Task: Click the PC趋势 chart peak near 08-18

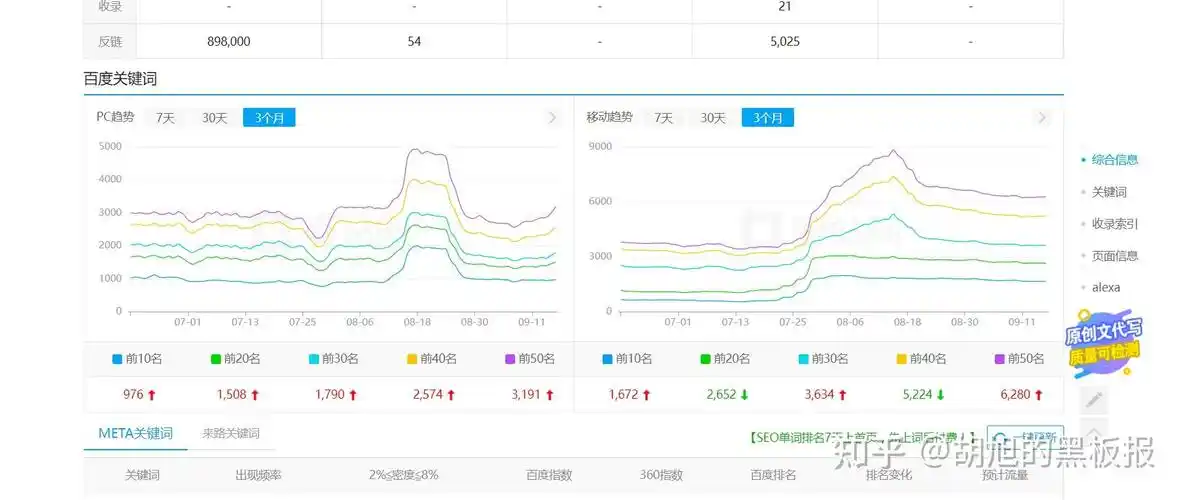Action: point(415,150)
